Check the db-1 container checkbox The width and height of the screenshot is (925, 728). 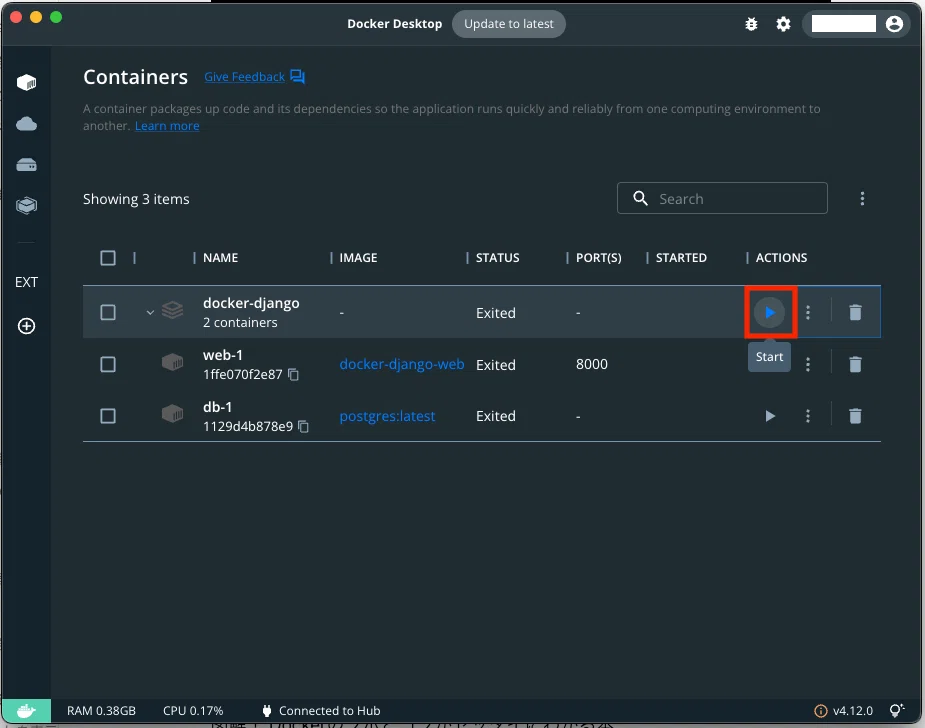[x=108, y=415]
